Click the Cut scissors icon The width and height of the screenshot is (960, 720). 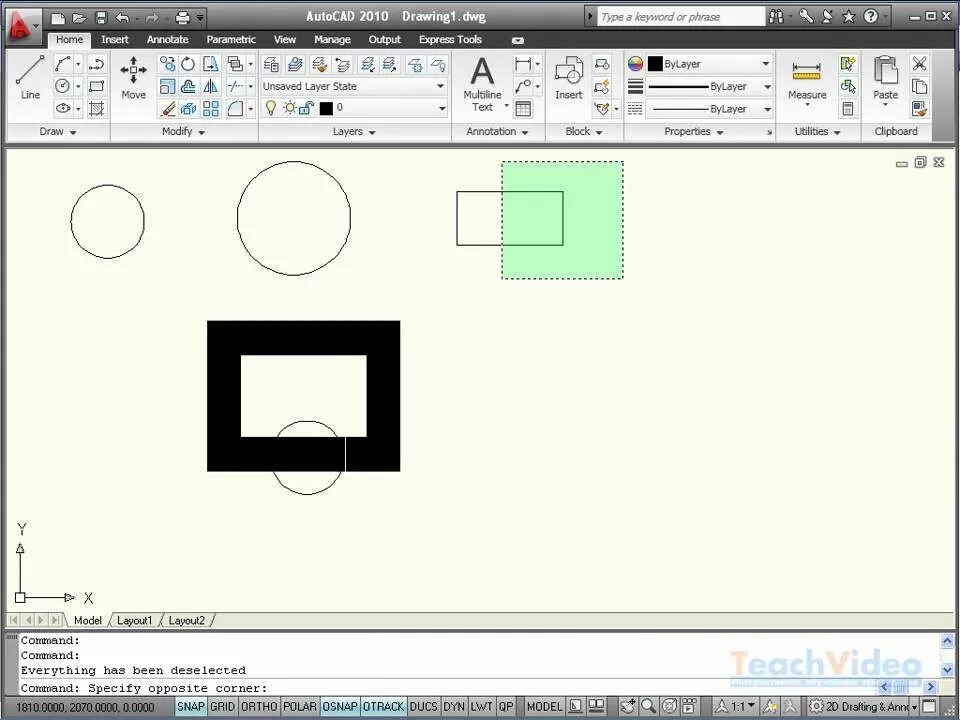click(x=919, y=64)
